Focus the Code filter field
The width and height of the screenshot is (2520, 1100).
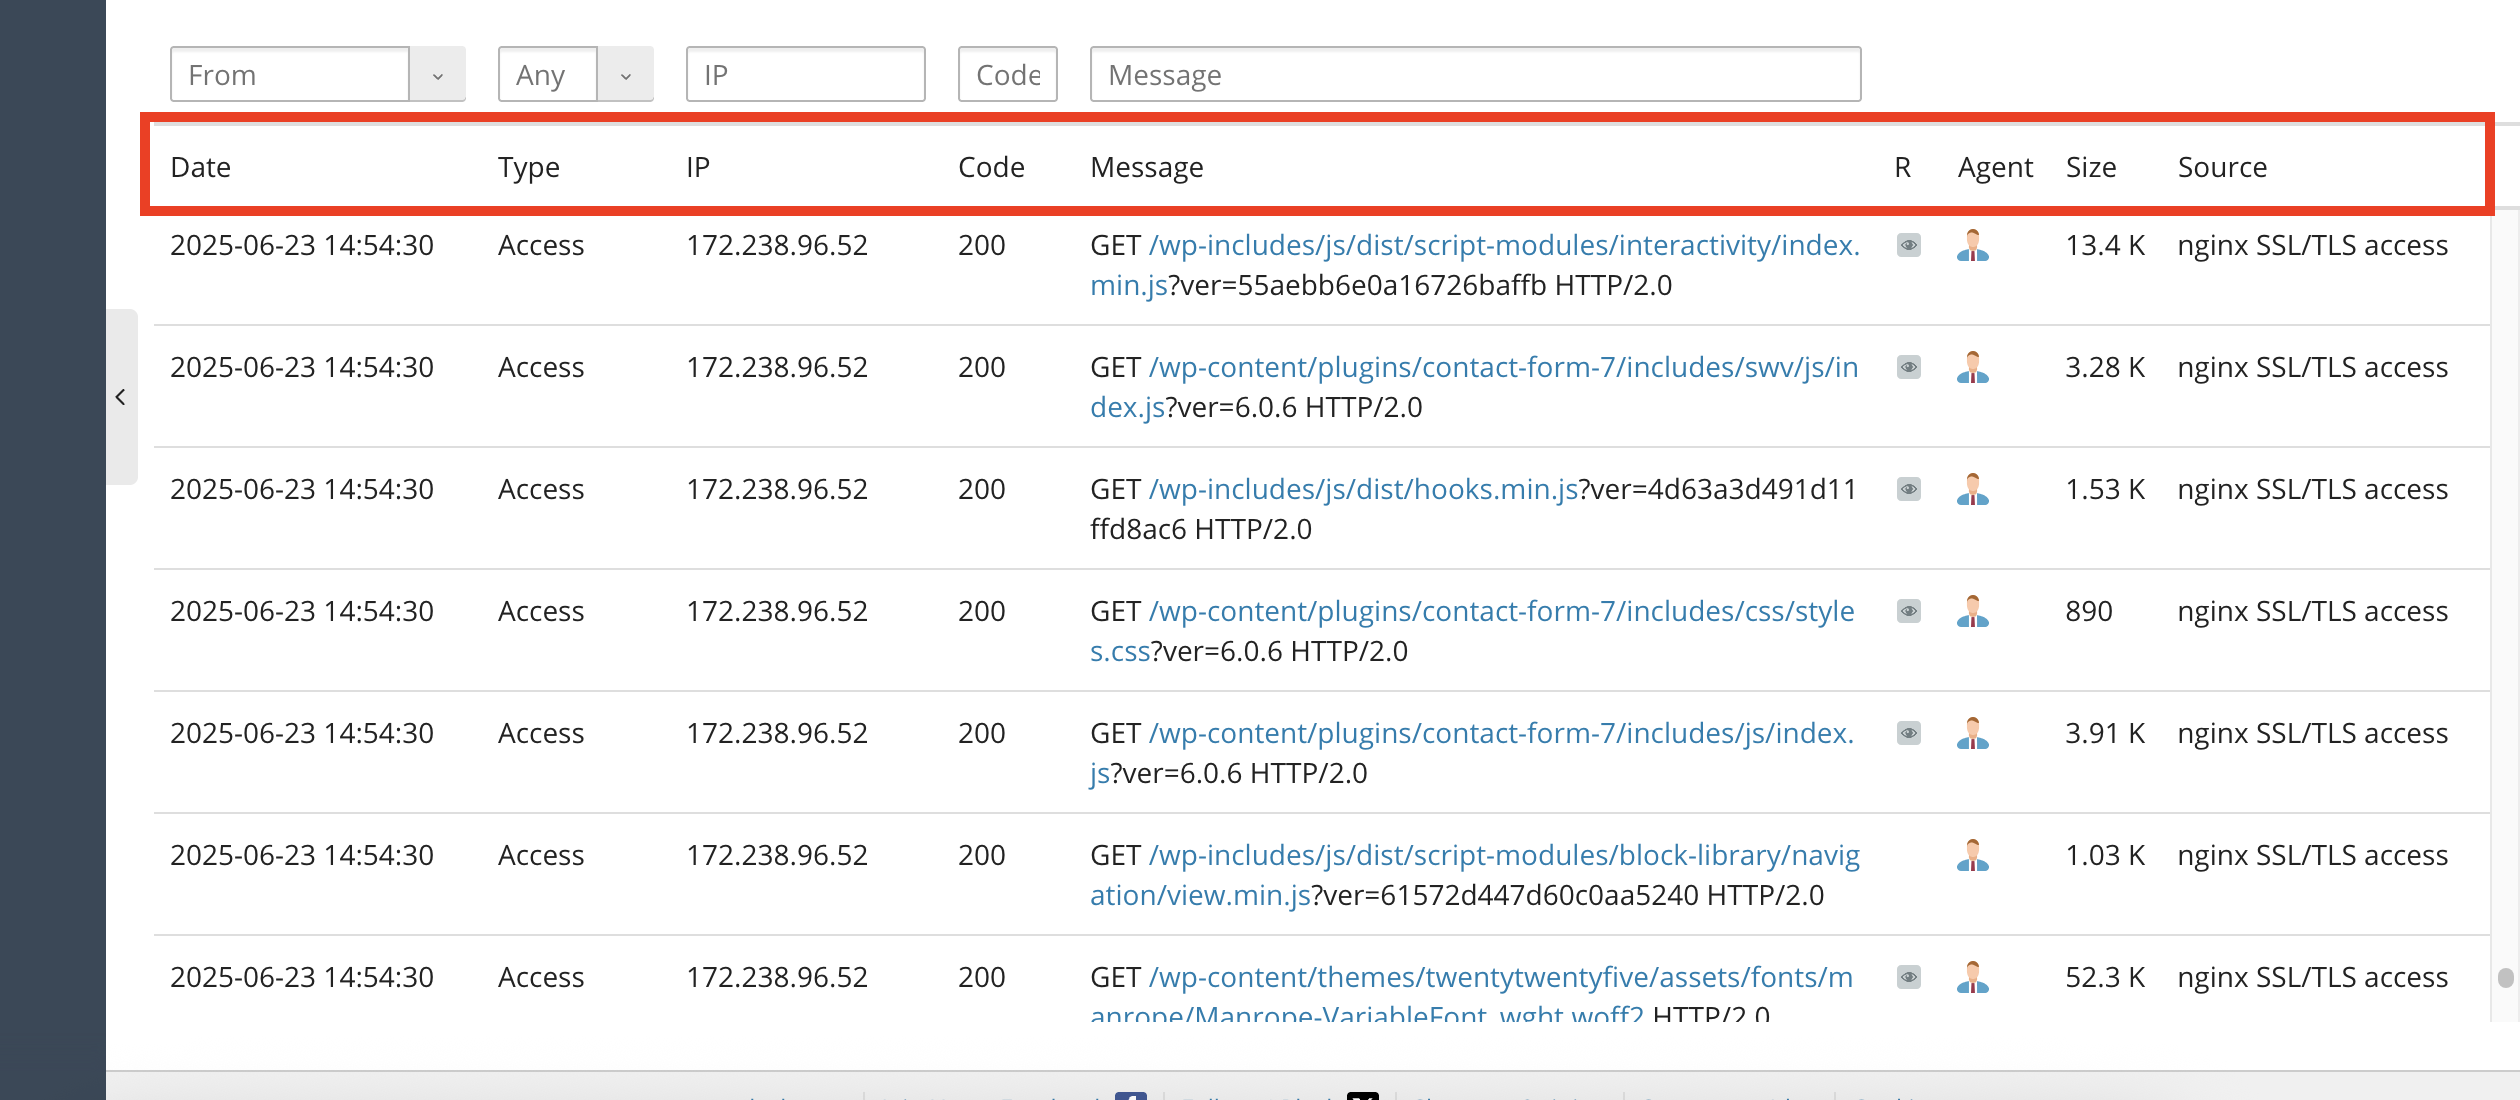pos(1007,75)
